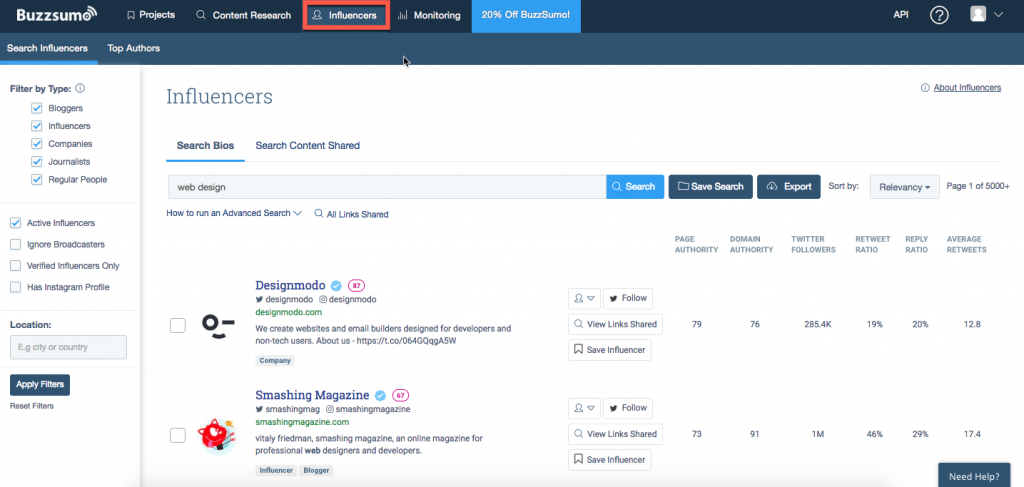Open the Monitoring section
Image resolution: width=1024 pixels, height=487 pixels.
pyautogui.click(x=429, y=15)
